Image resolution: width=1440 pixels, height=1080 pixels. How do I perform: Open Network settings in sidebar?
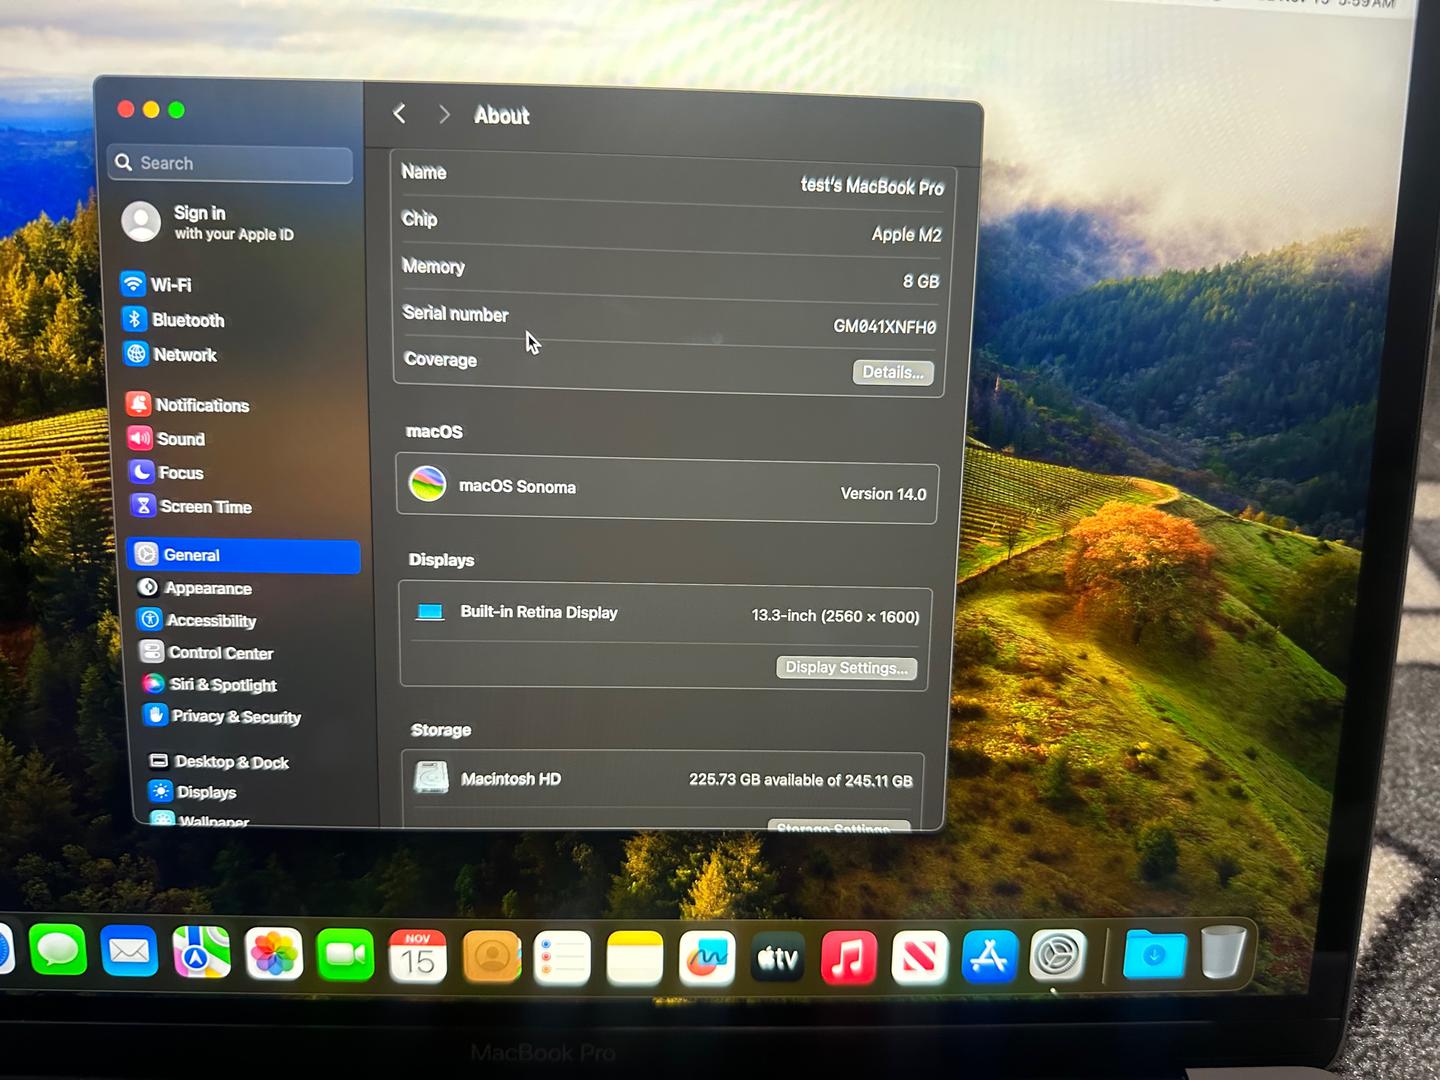tap(170, 354)
